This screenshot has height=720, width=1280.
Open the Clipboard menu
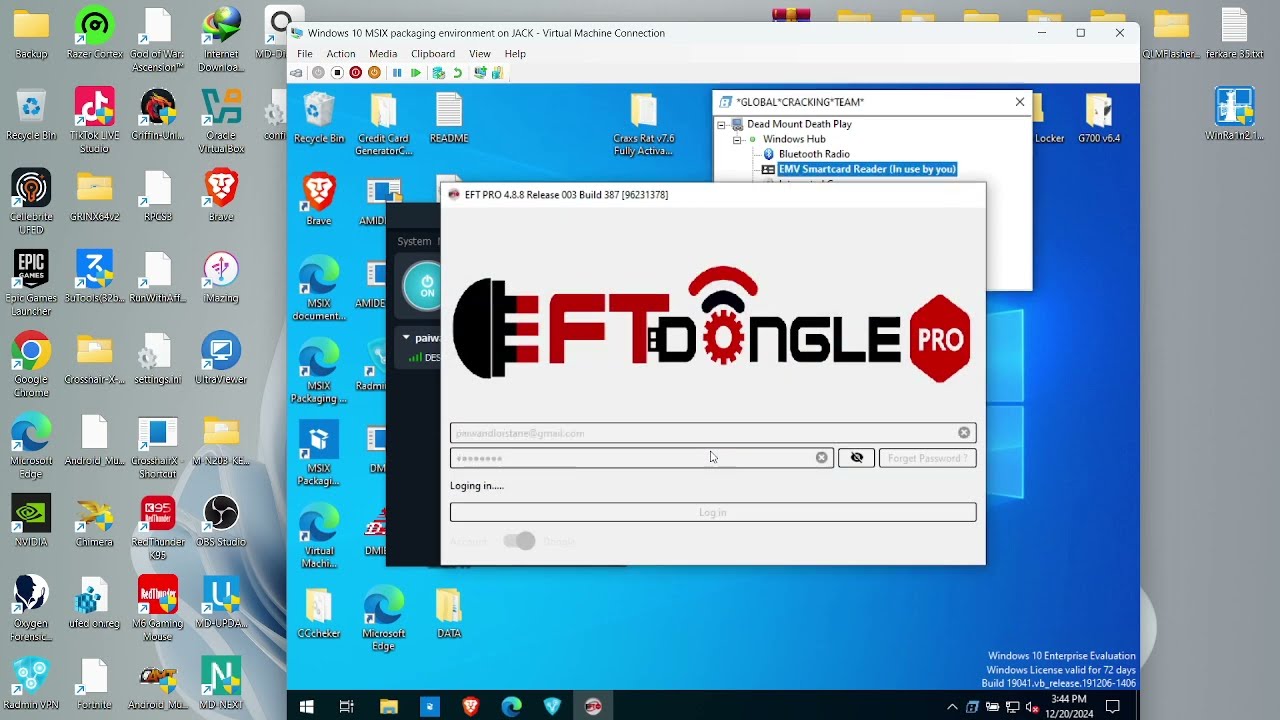pos(433,54)
